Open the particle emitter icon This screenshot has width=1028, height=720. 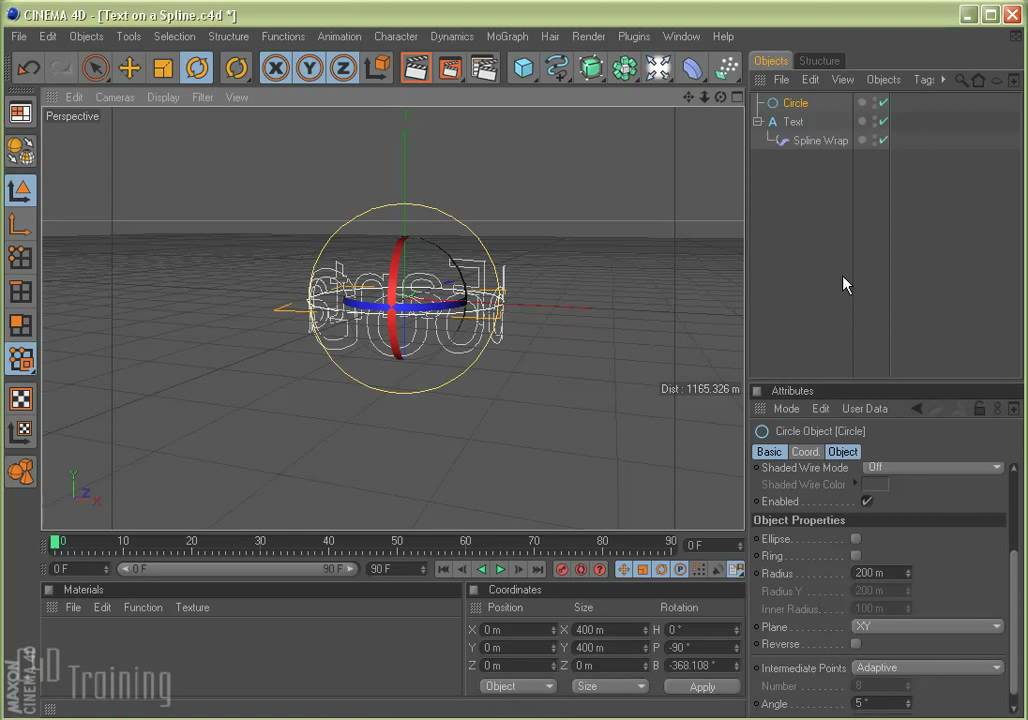pos(726,68)
